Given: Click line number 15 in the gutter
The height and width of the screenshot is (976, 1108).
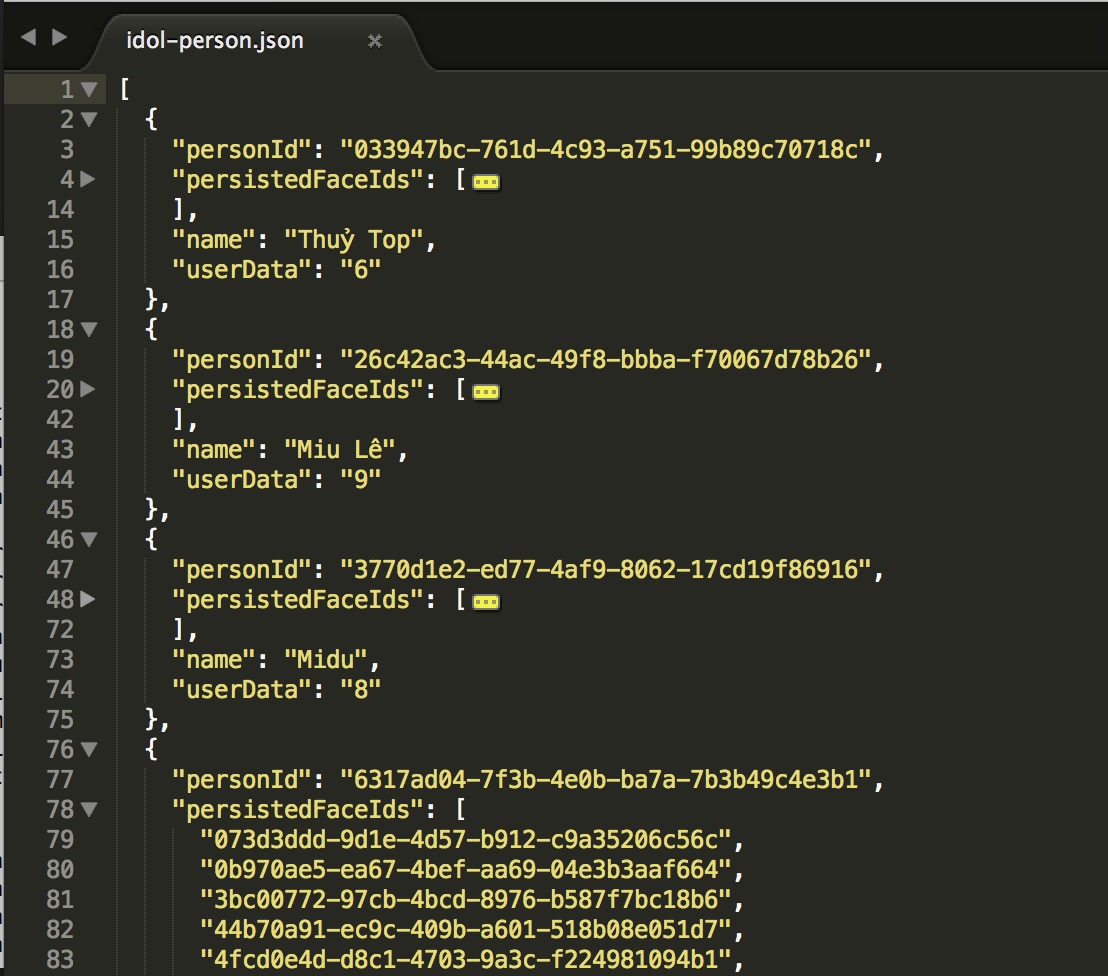Looking at the screenshot, I should (60, 240).
